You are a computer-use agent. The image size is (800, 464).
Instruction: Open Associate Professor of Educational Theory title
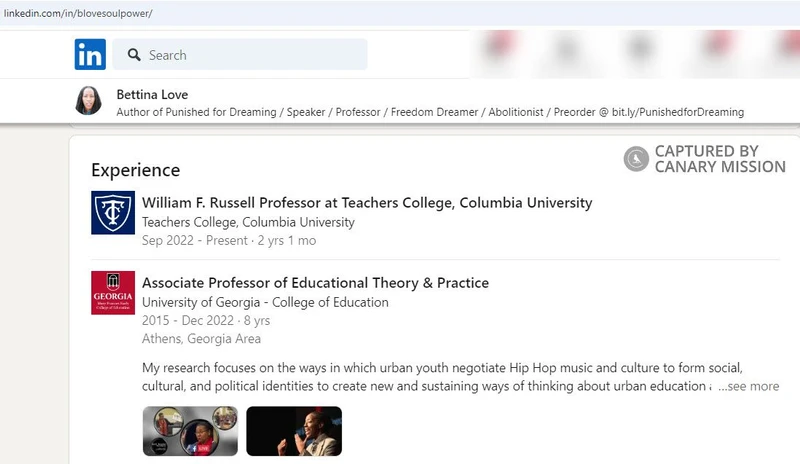coord(315,283)
